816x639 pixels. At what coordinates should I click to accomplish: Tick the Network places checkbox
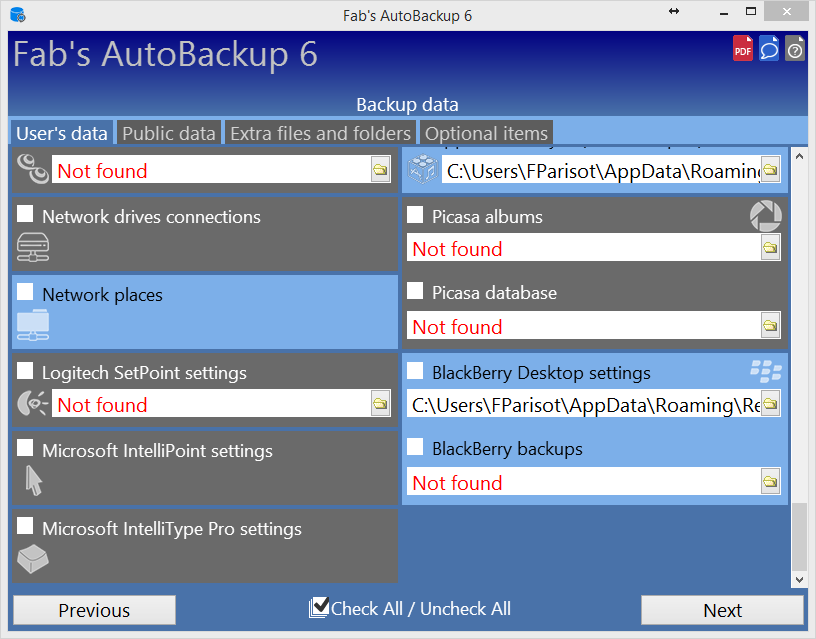[x=25, y=292]
